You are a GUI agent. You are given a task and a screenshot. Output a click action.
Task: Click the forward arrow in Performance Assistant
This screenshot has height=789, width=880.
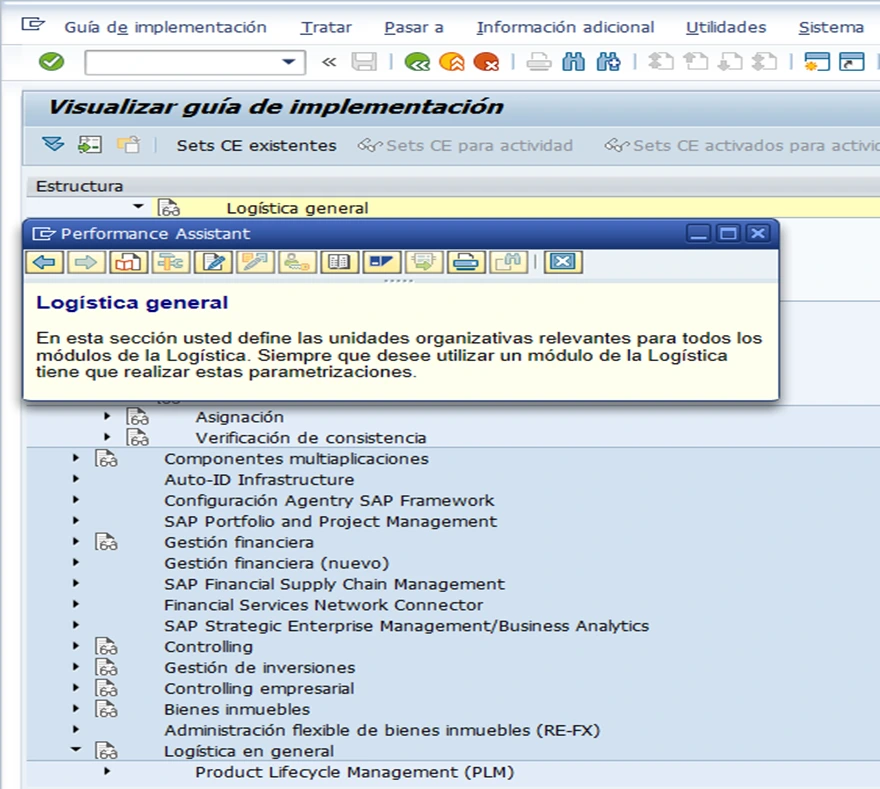point(86,262)
